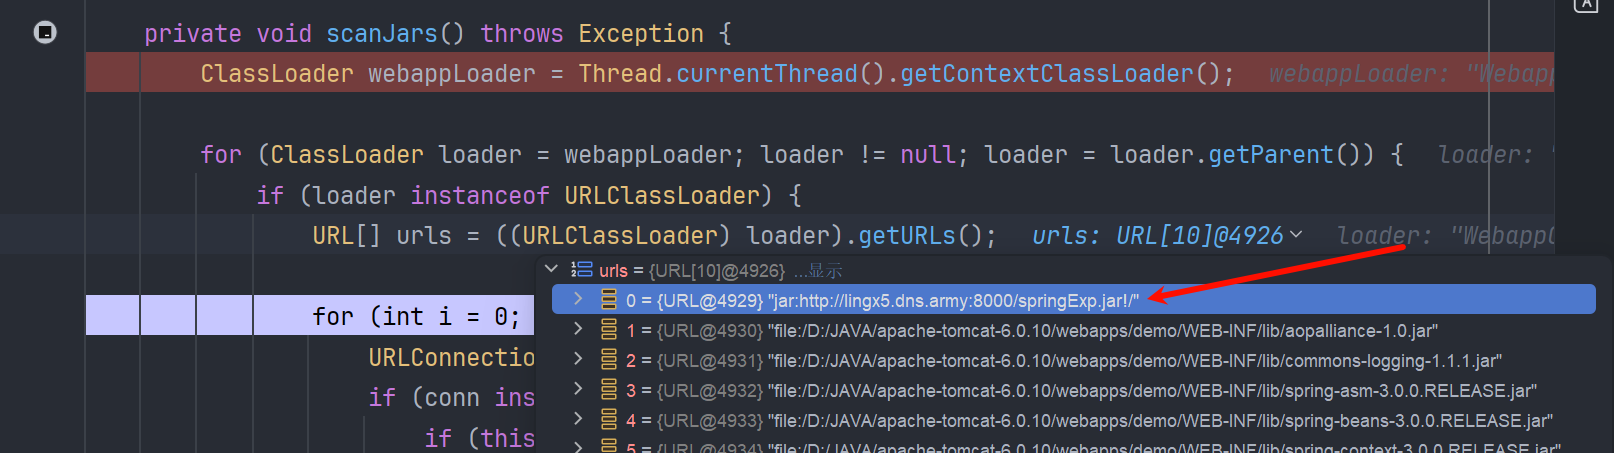Expand element 2 = {URL@4931}
Screen dimensions: 1614x453
pyautogui.click(x=578, y=358)
